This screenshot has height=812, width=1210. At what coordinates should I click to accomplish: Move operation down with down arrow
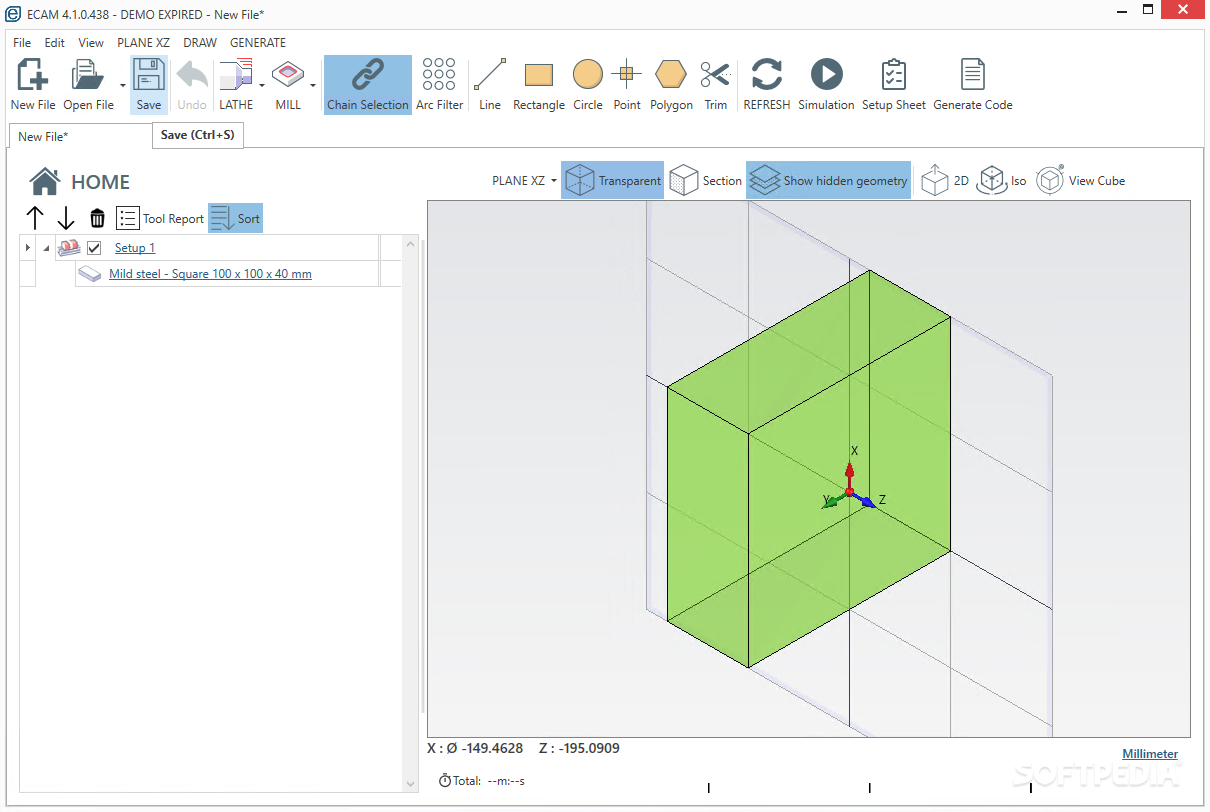click(66, 218)
